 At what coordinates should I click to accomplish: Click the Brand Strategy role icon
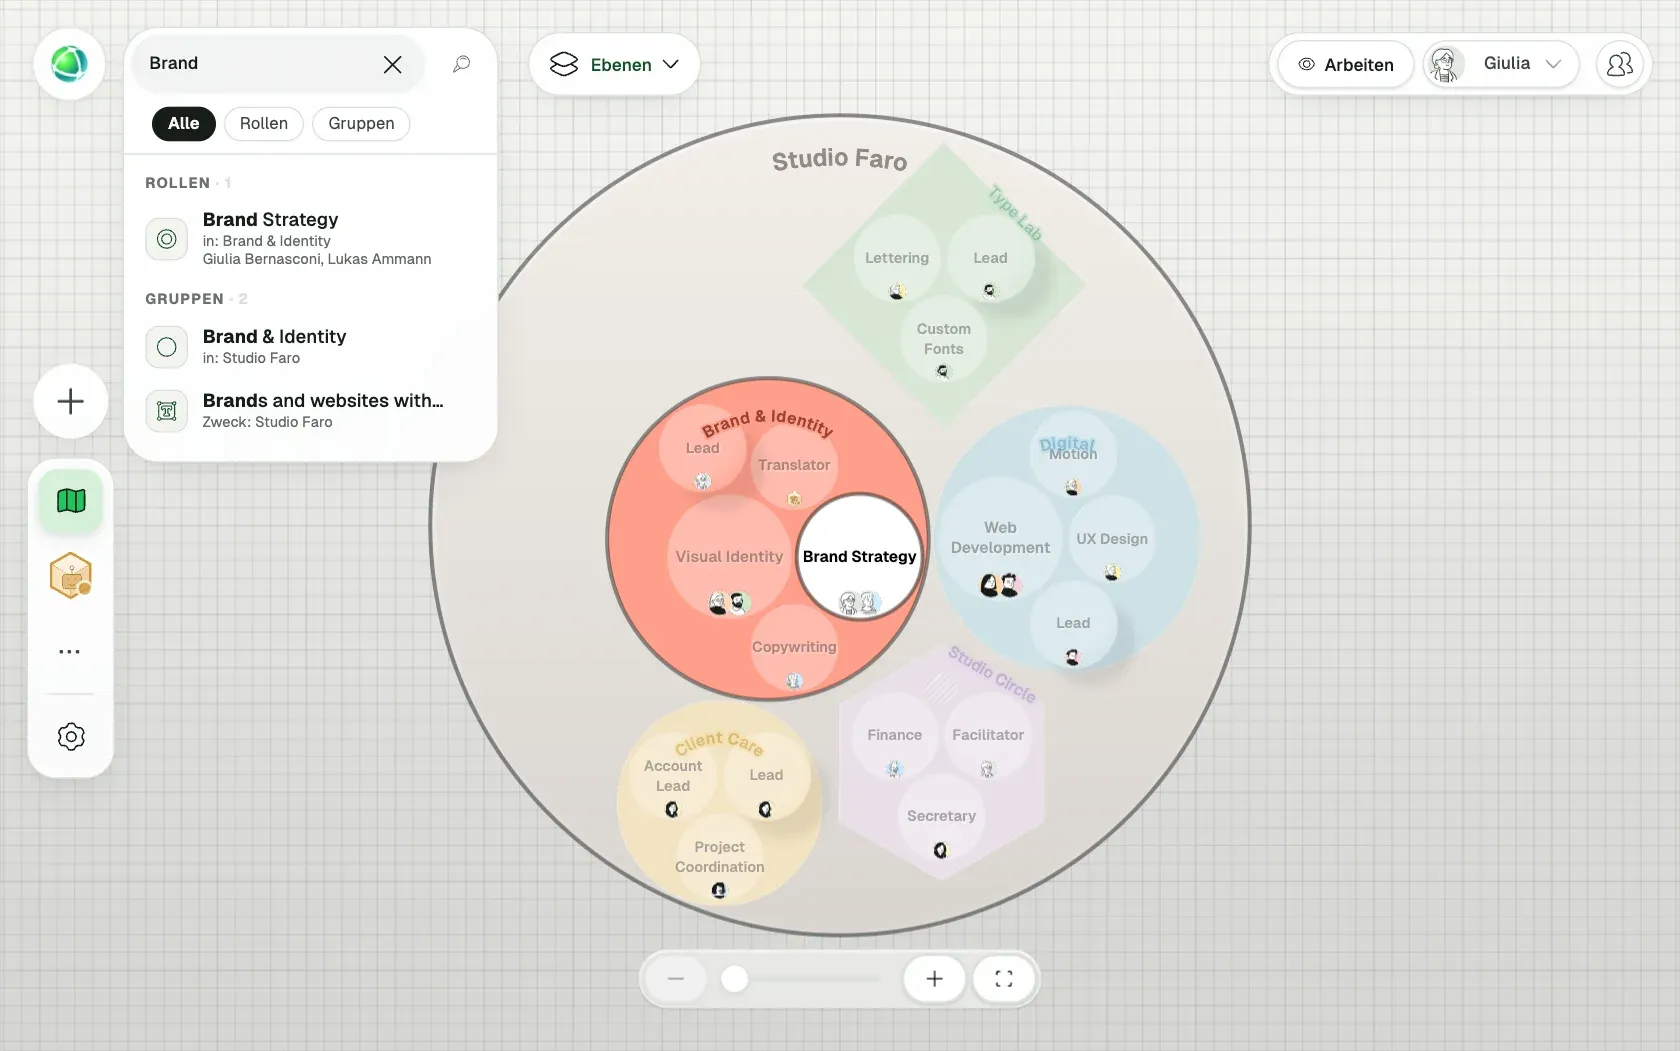tap(167, 239)
